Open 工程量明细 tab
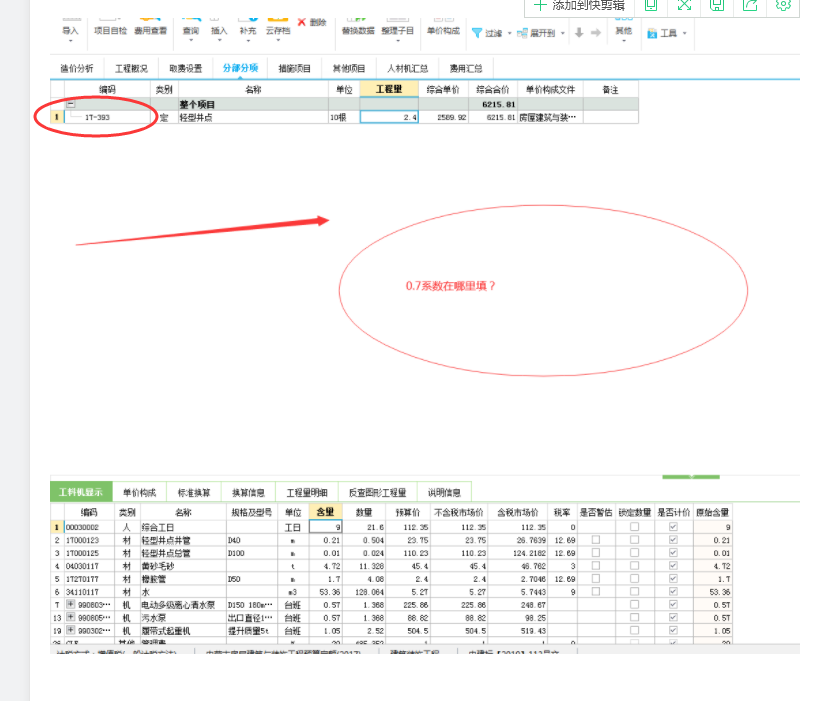836x701 pixels. click(x=307, y=493)
